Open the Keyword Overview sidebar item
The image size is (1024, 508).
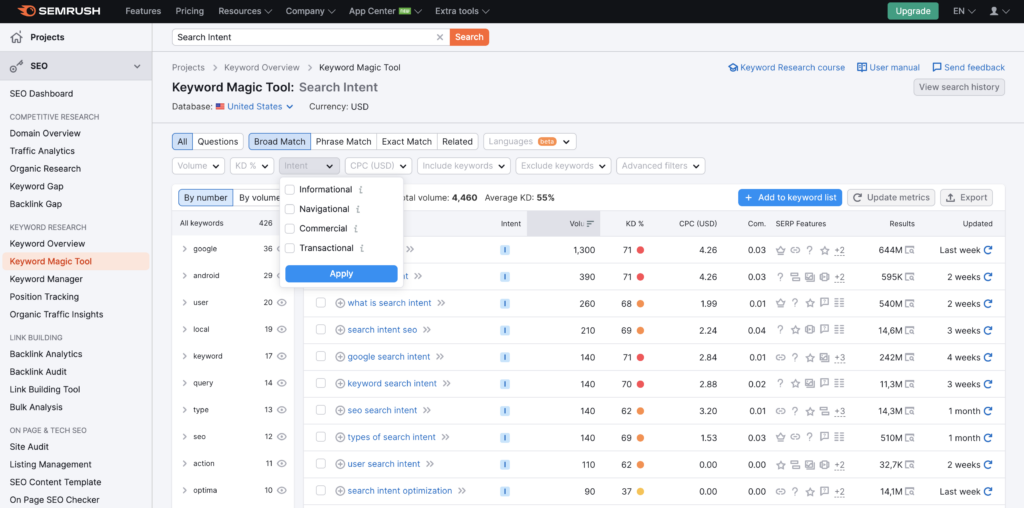pos(47,244)
